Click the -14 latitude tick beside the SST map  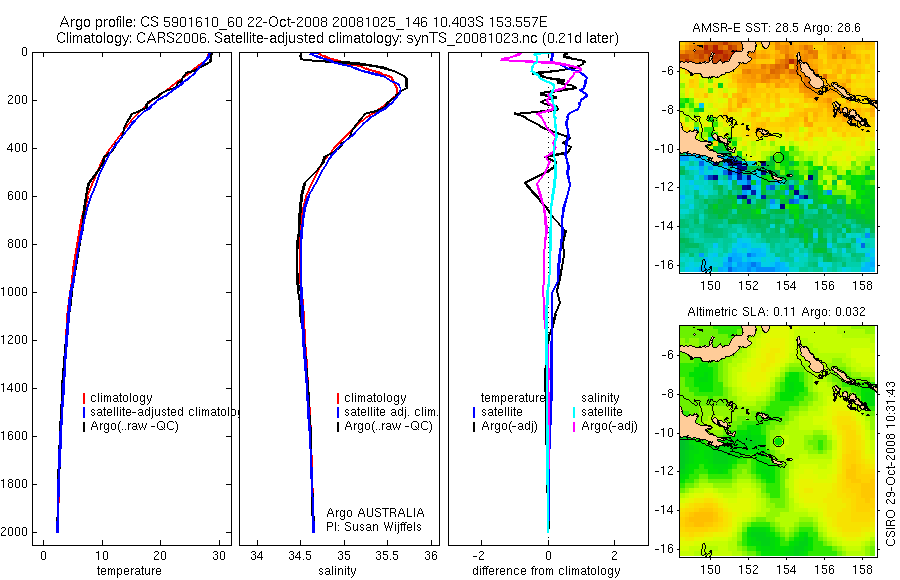[663, 226]
